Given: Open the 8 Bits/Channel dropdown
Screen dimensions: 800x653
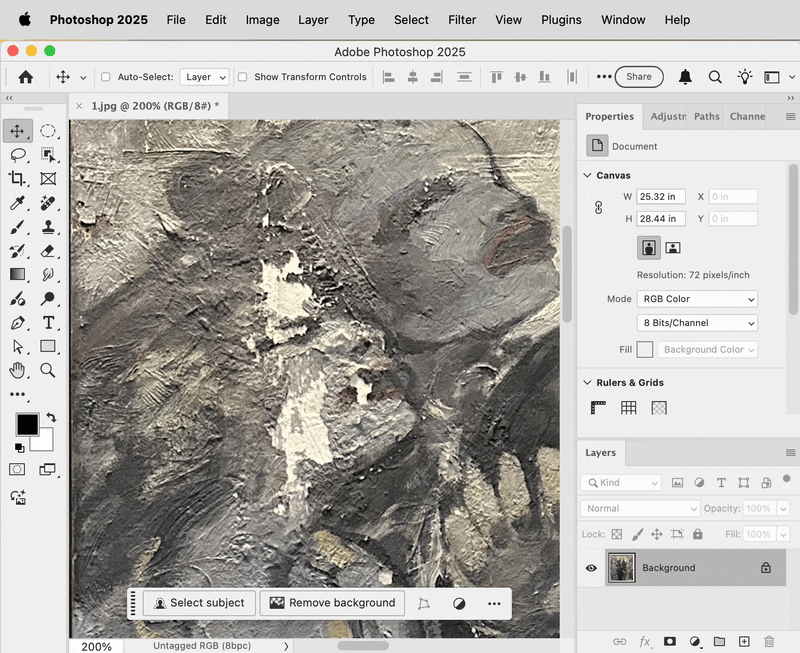Looking at the screenshot, I should [x=697, y=323].
